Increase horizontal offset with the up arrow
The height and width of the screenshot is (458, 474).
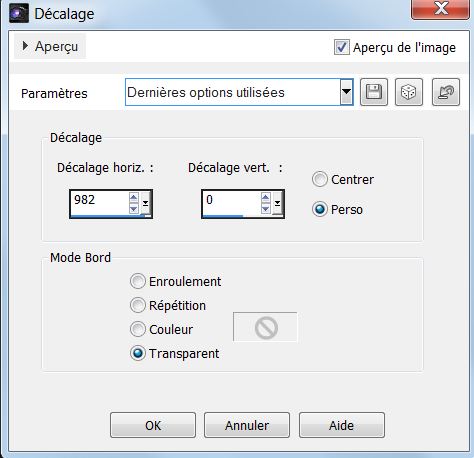pos(134,198)
